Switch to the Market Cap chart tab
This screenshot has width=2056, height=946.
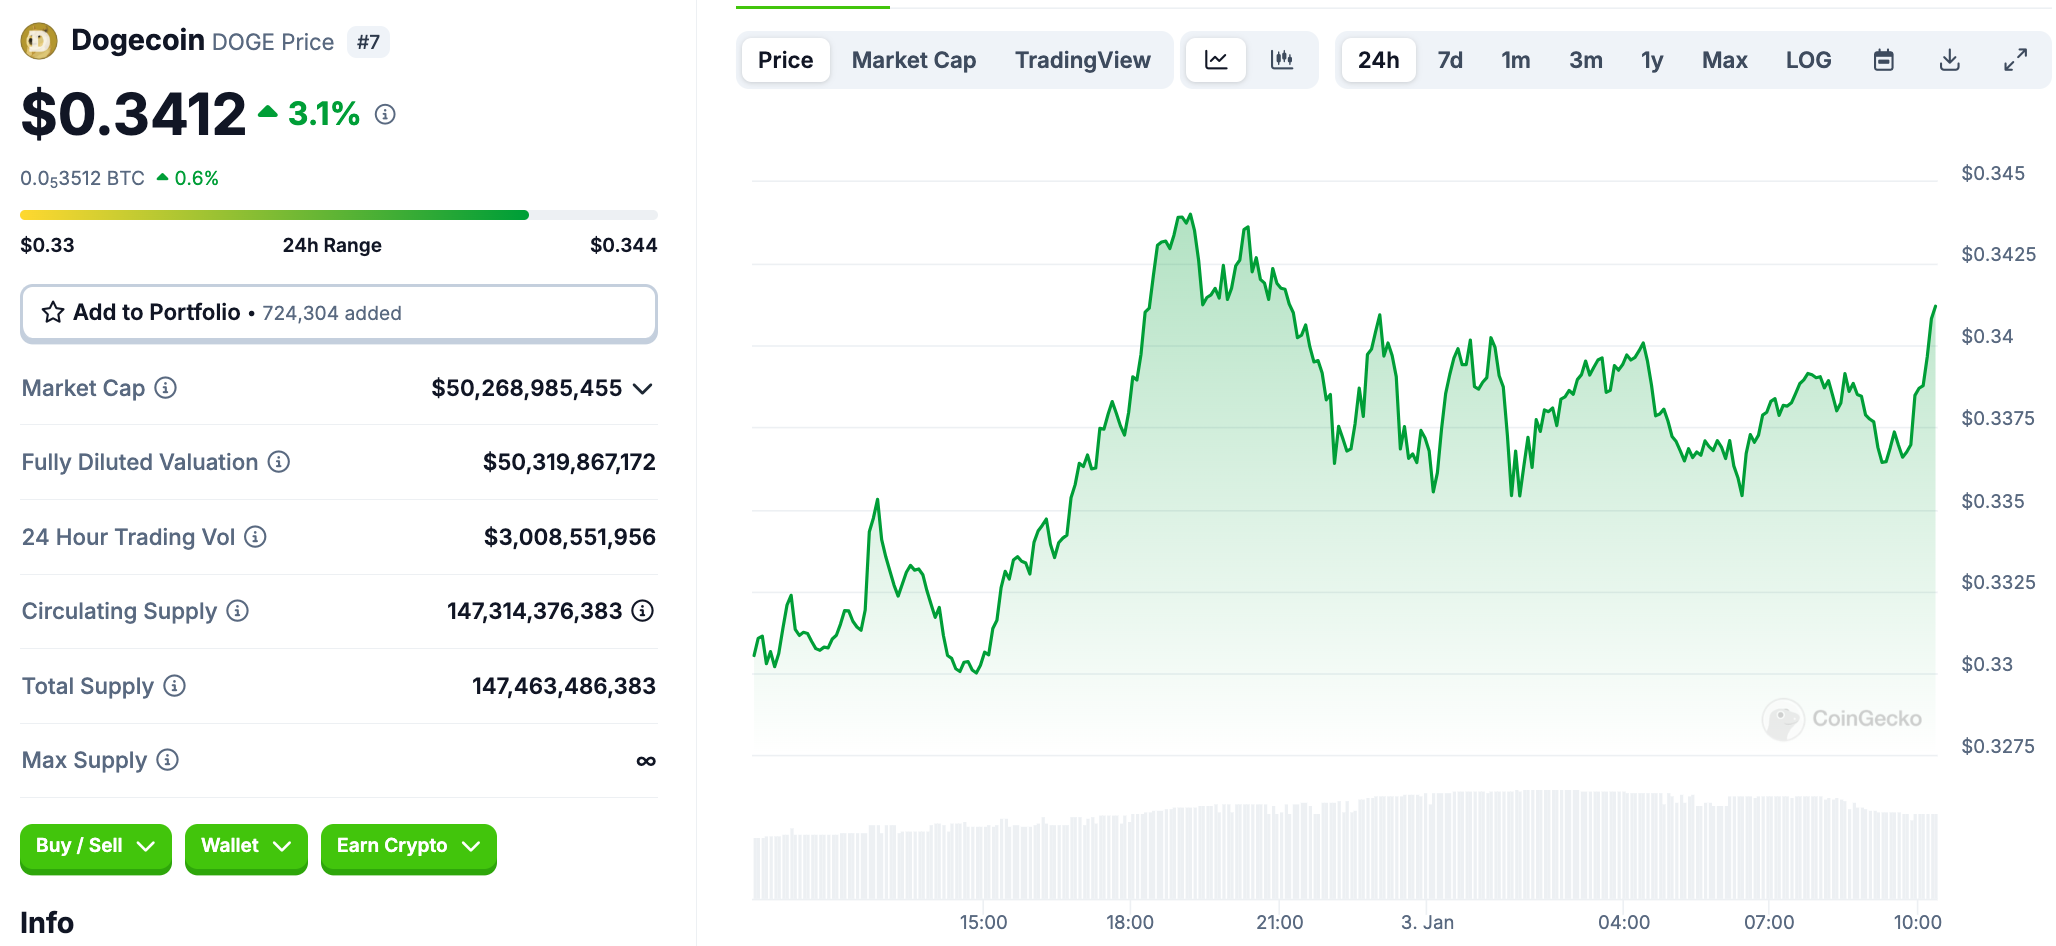tap(913, 60)
